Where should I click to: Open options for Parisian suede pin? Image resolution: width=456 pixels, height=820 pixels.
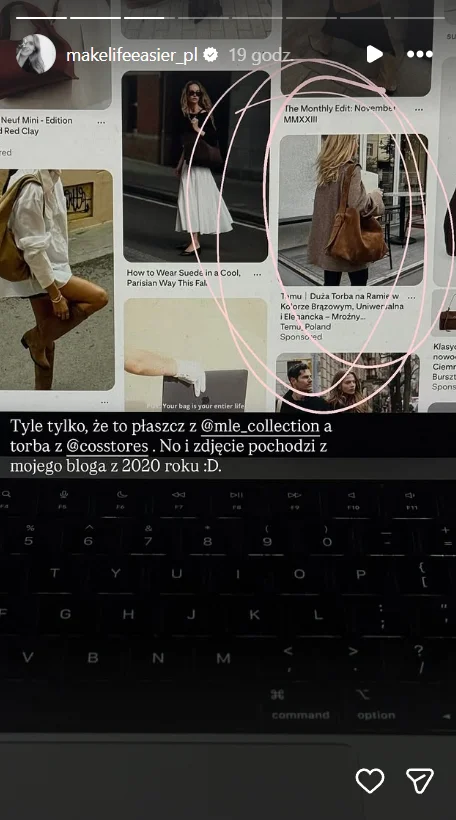coord(257,274)
